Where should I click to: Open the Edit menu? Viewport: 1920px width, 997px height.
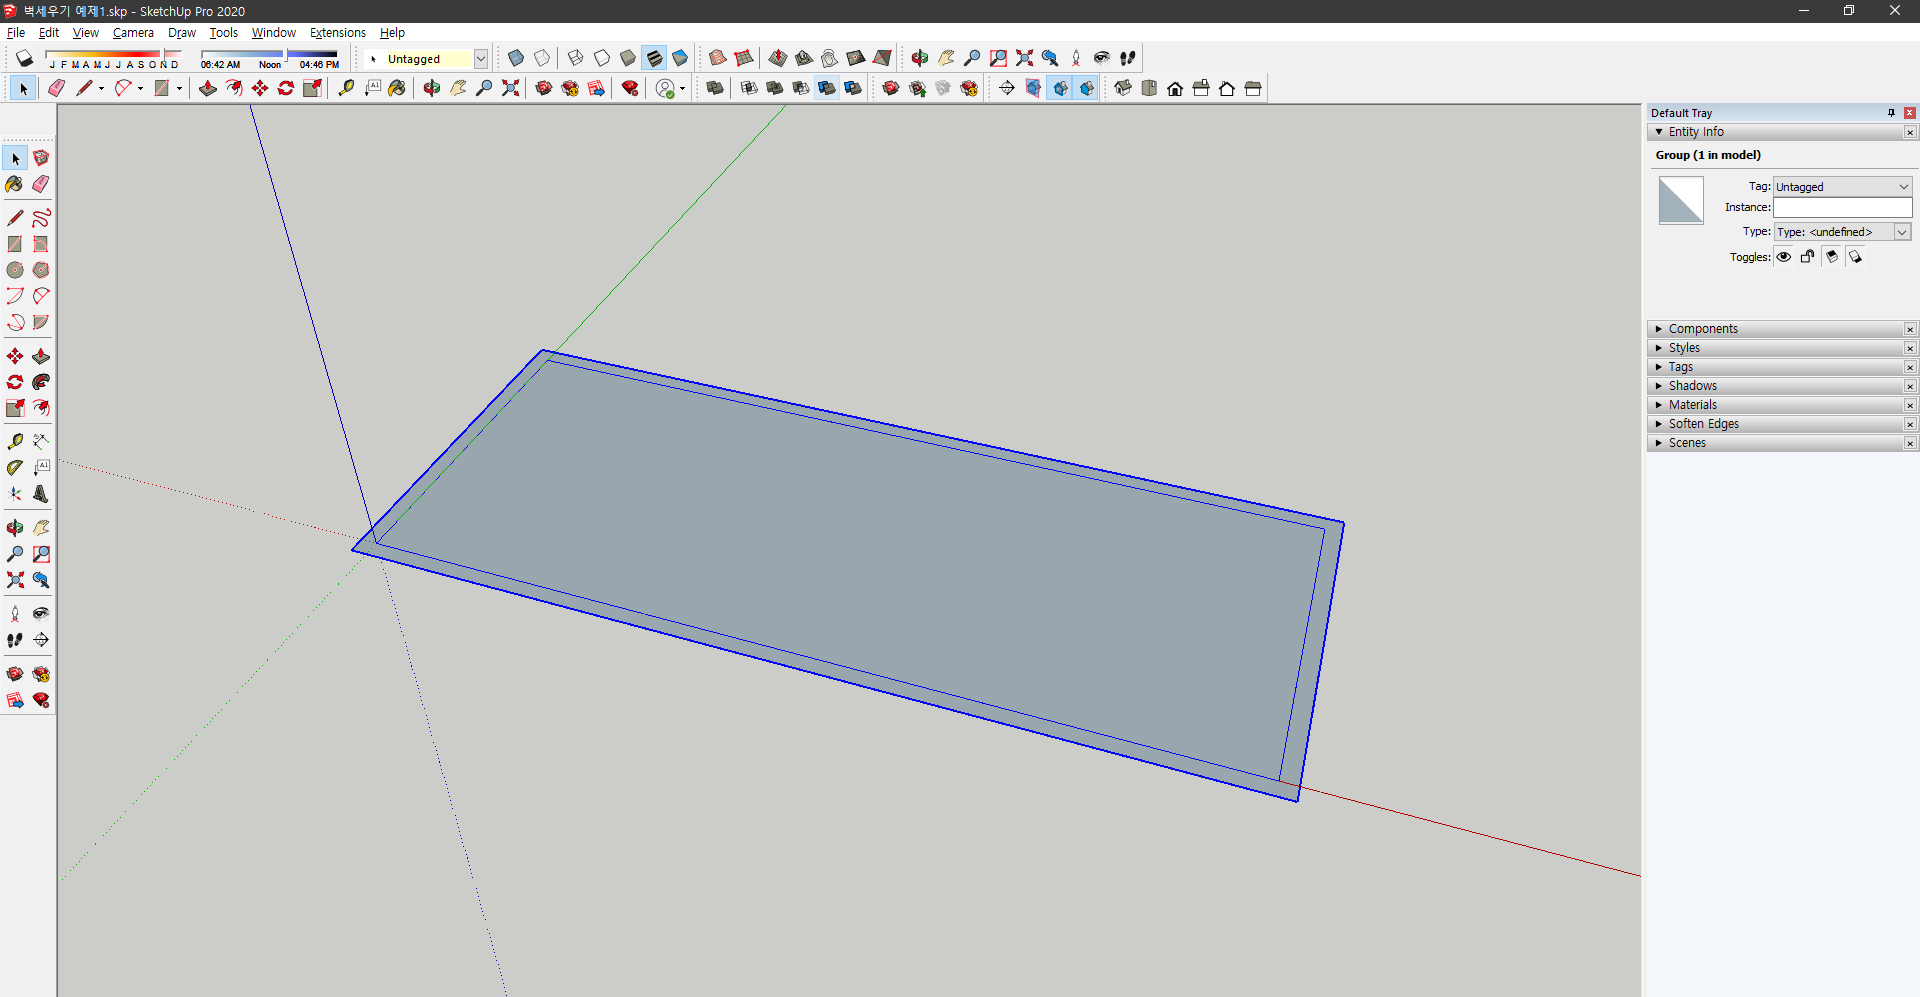[49, 33]
